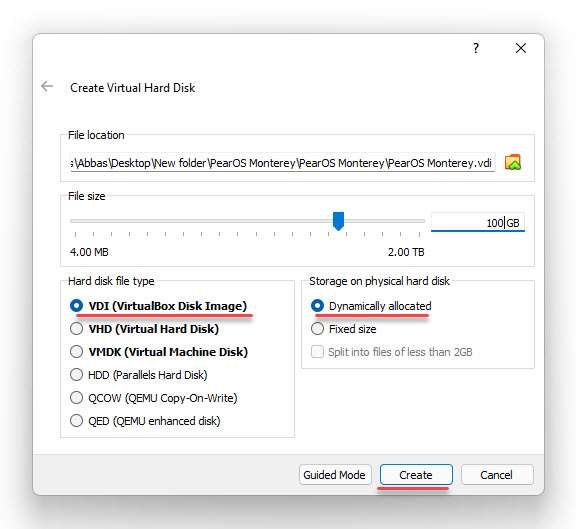Click the file size slider handle

[x=338, y=221]
